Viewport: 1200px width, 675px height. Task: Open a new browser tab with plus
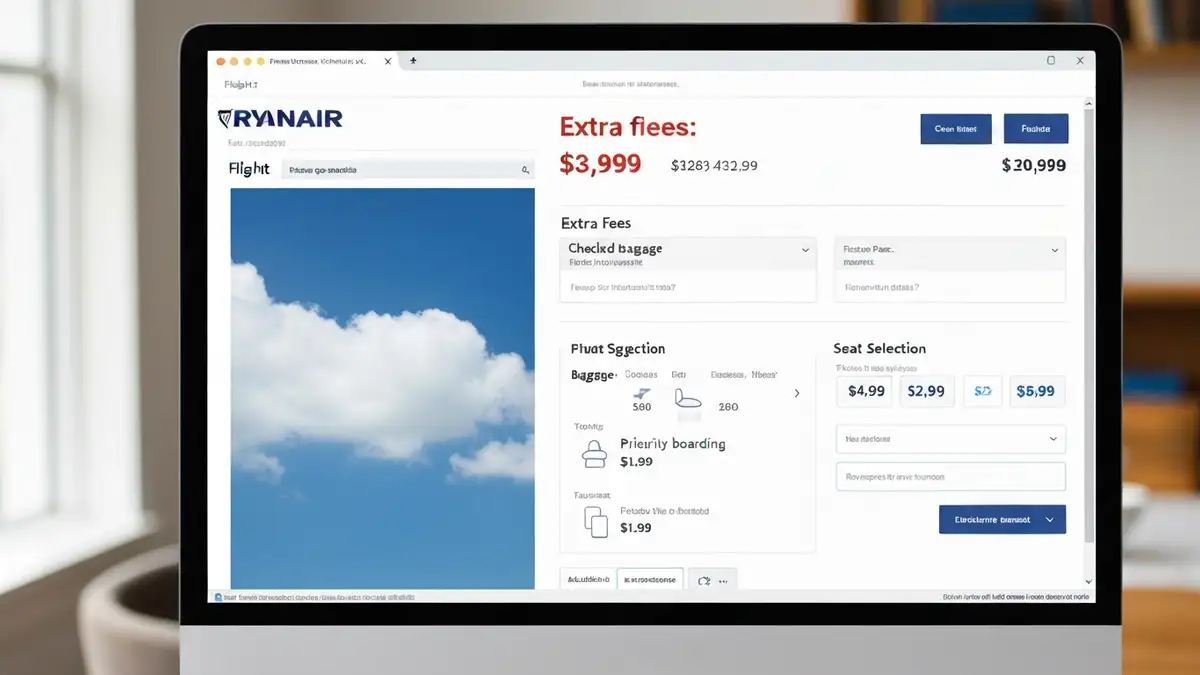tap(413, 60)
